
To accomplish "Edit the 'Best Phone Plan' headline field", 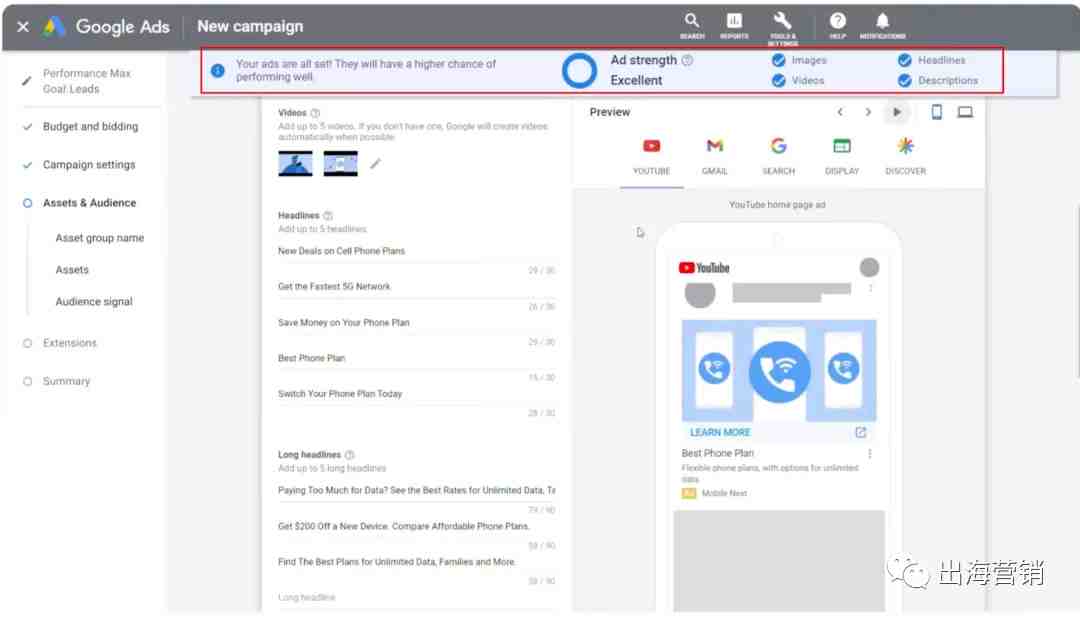I will pyautogui.click(x=416, y=359).
